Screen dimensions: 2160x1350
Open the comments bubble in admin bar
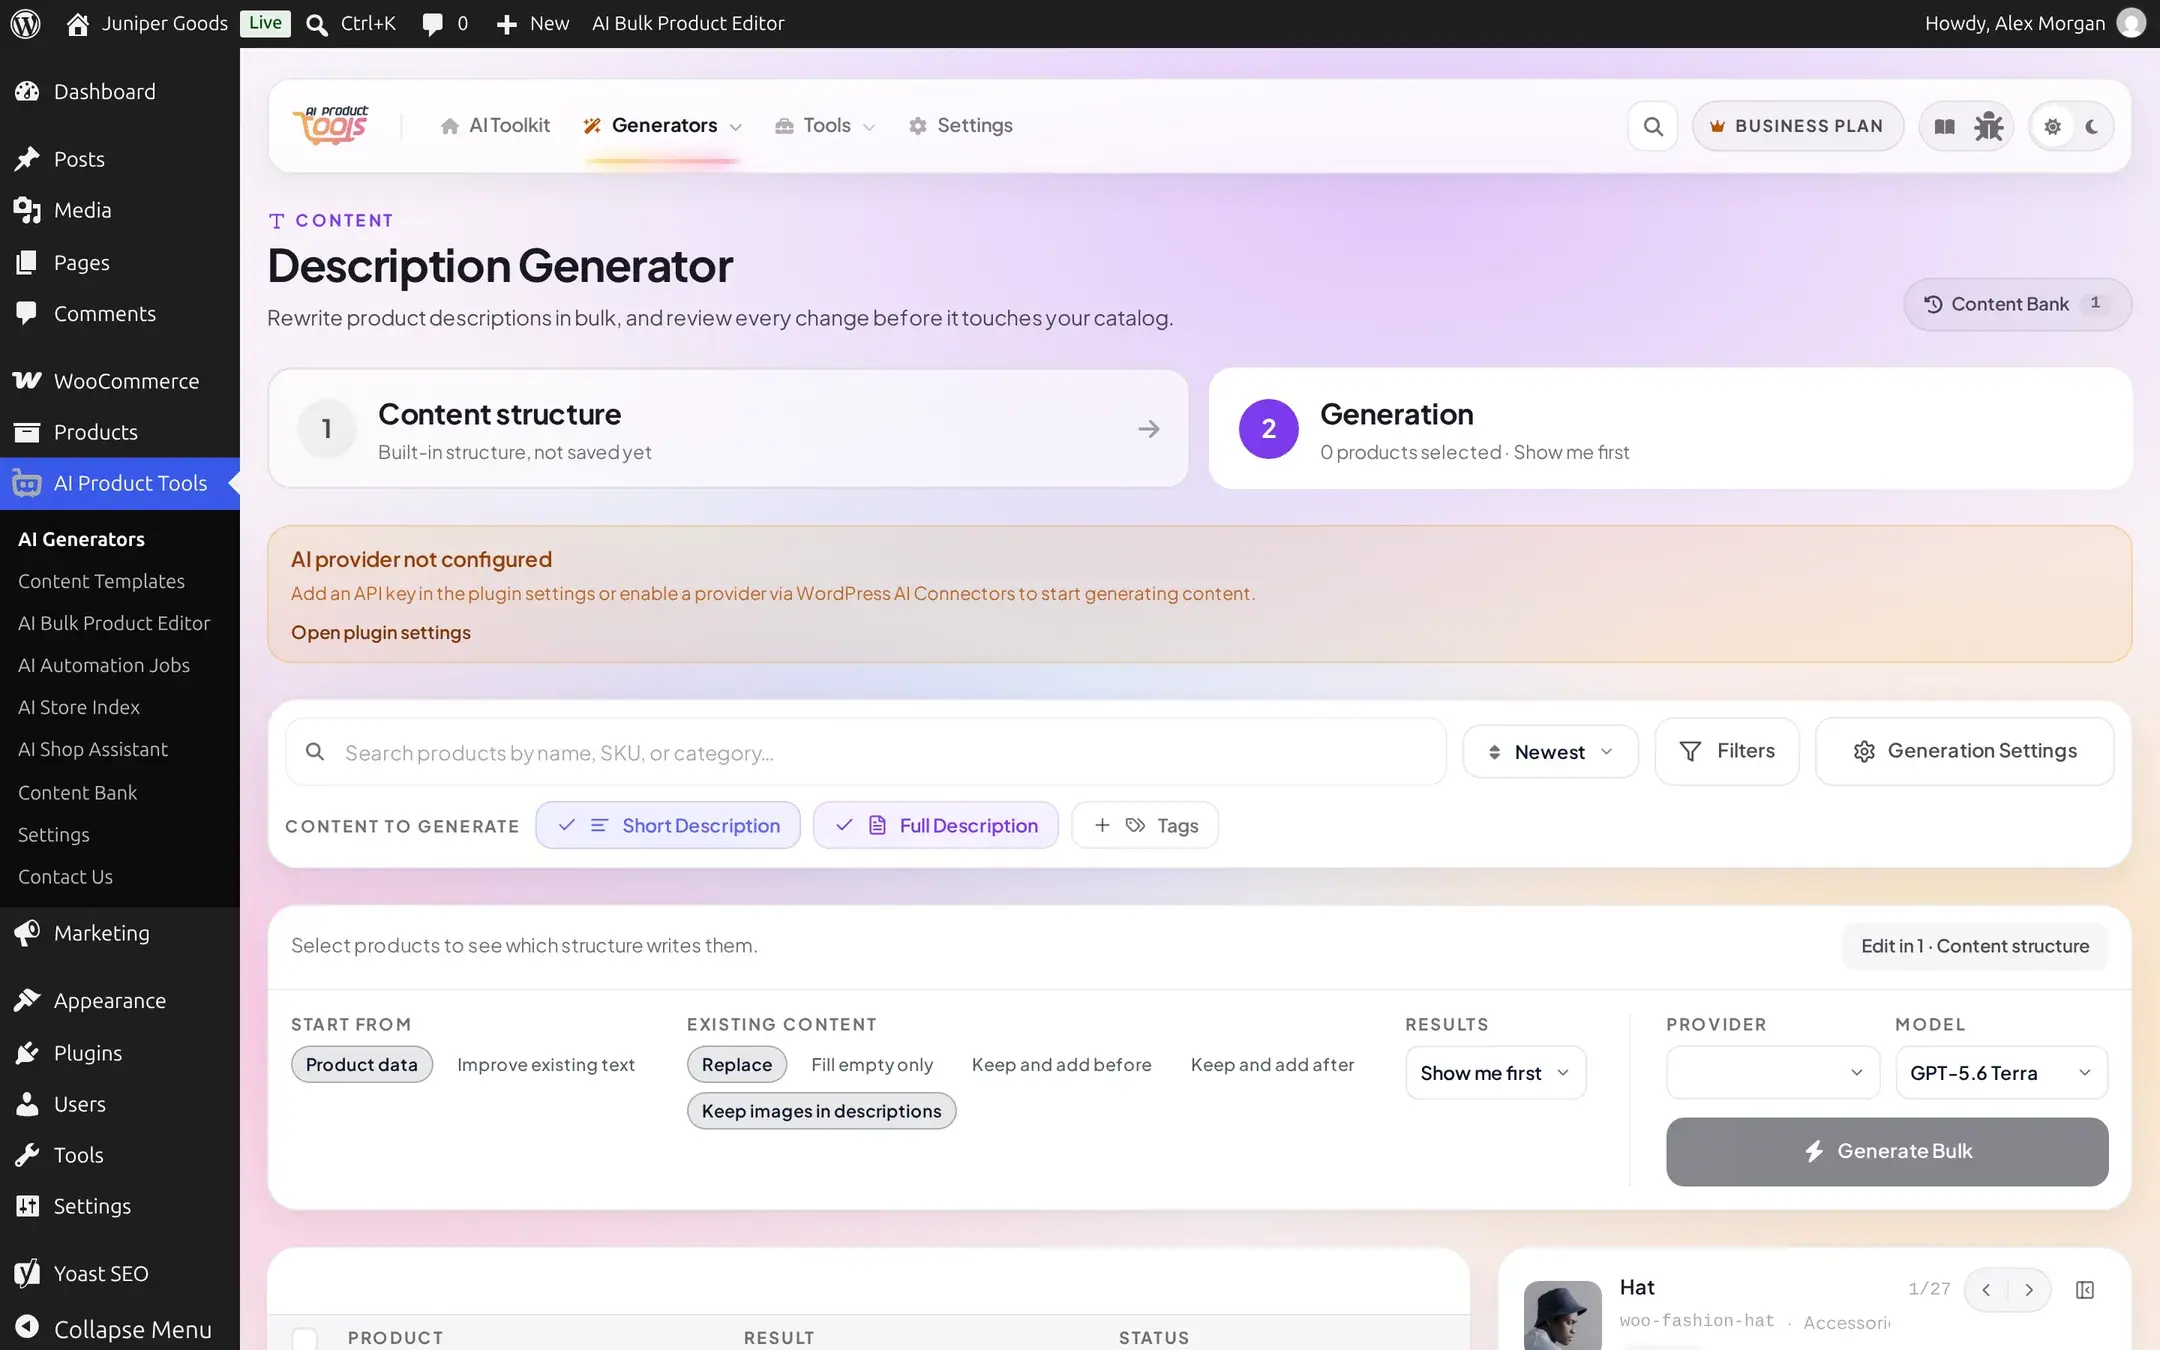[x=445, y=23]
